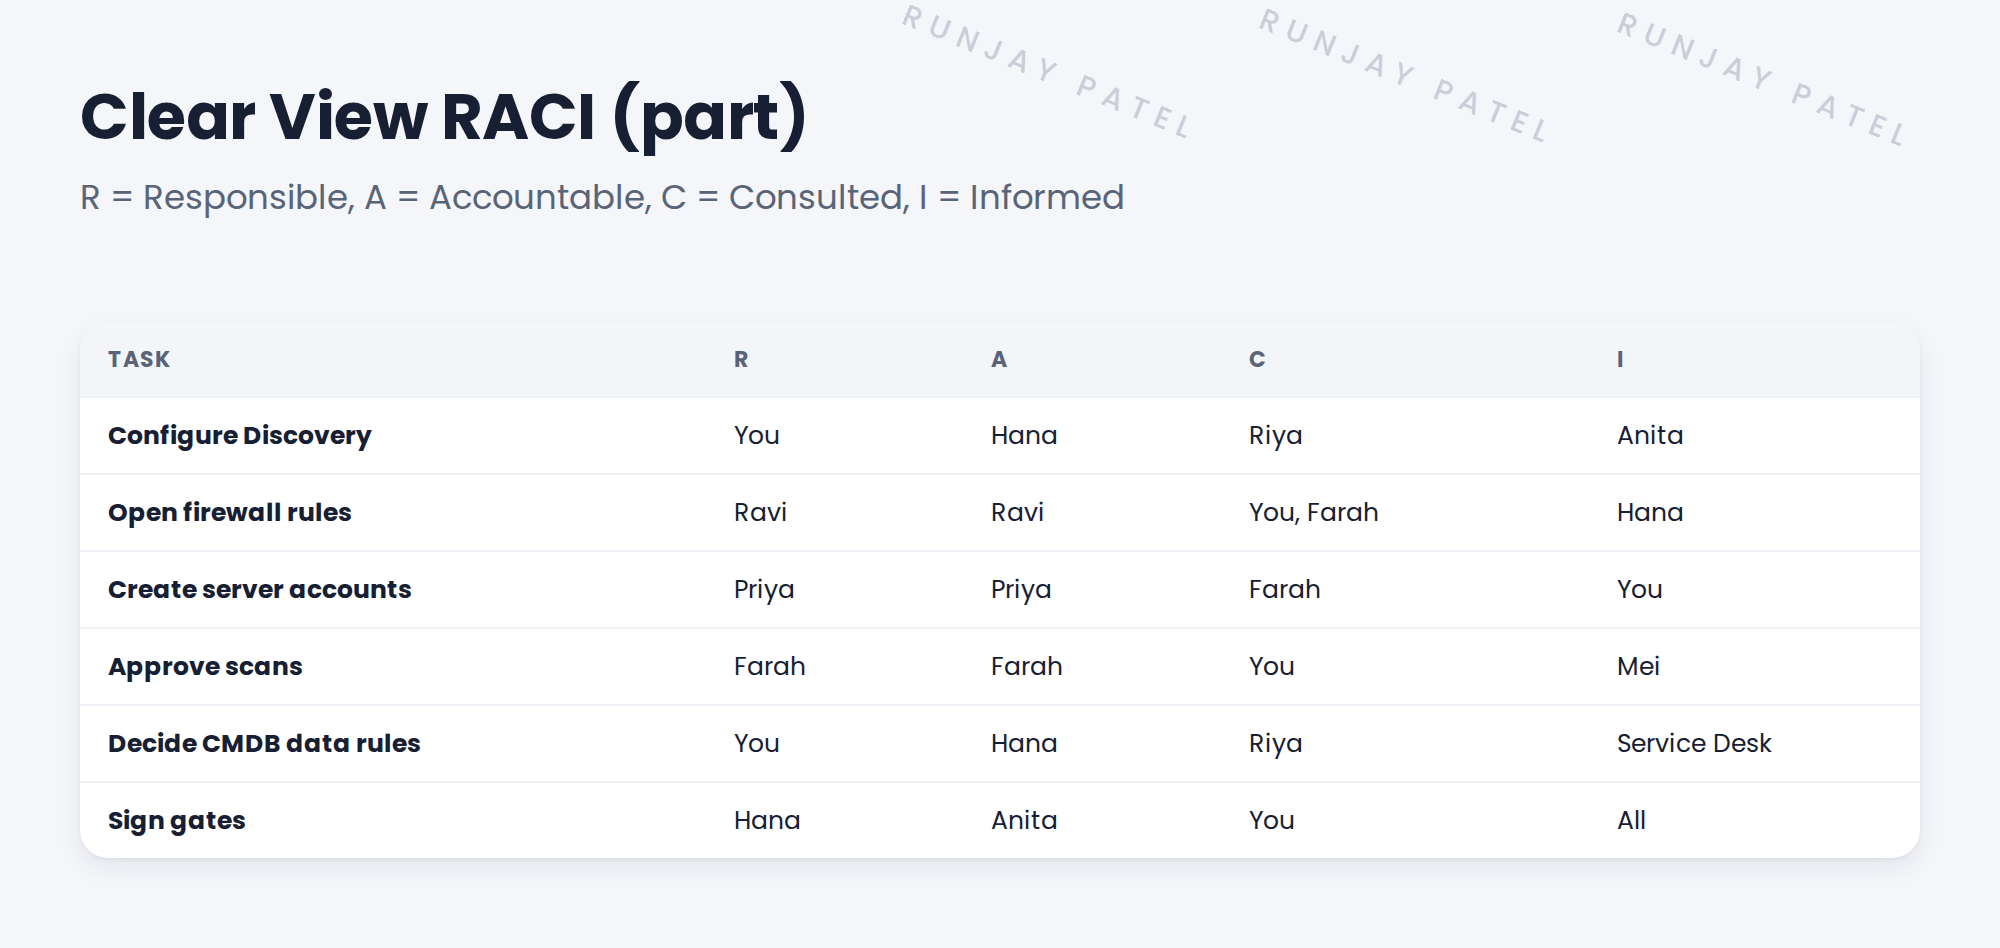Click the title 'Clear View RACI (part)'
2000x948 pixels.
click(x=443, y=118)
